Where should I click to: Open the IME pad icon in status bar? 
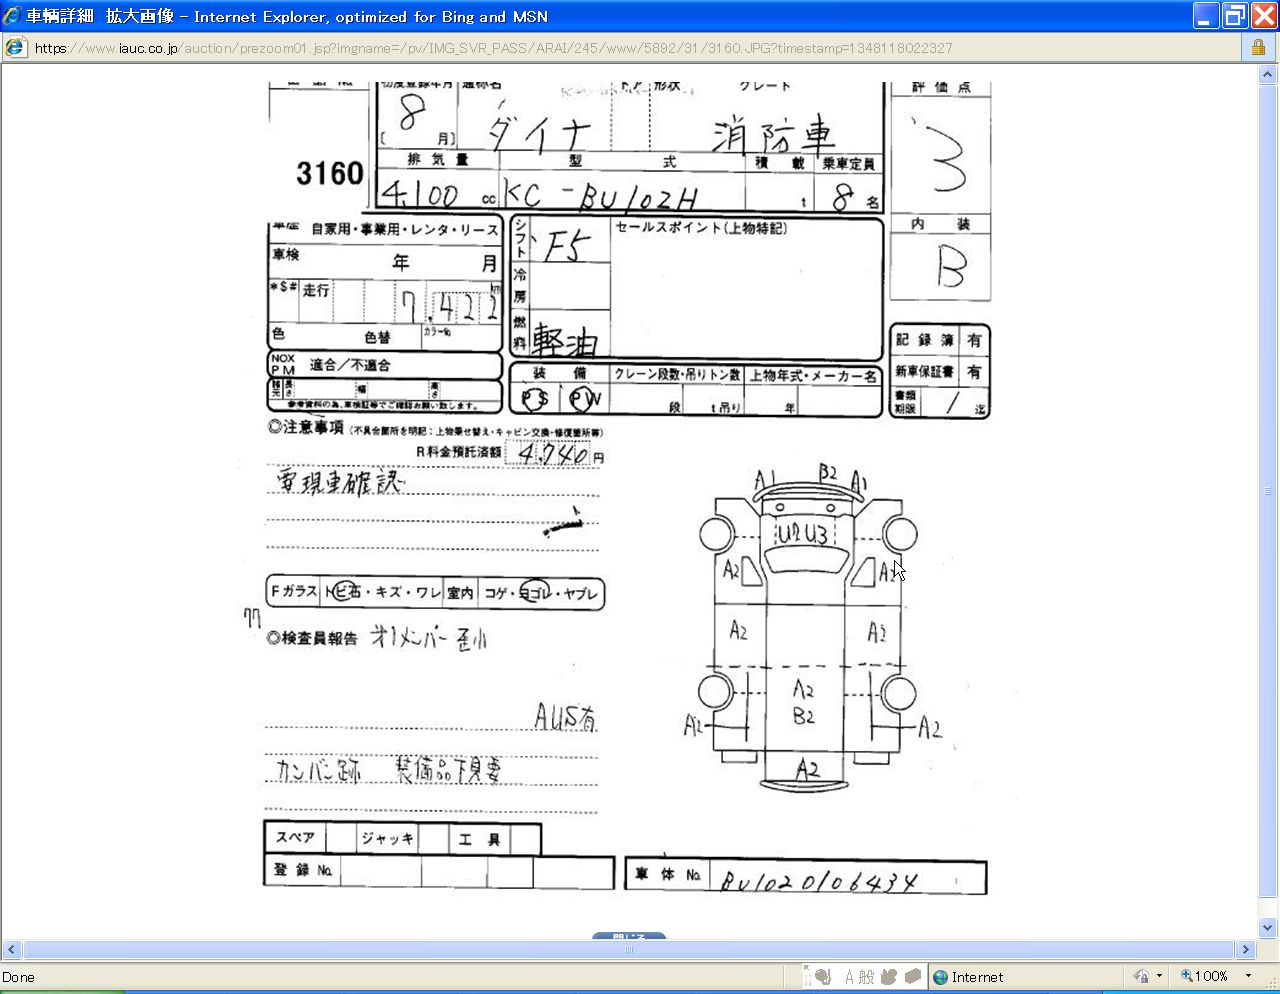[x=889, y=977]
